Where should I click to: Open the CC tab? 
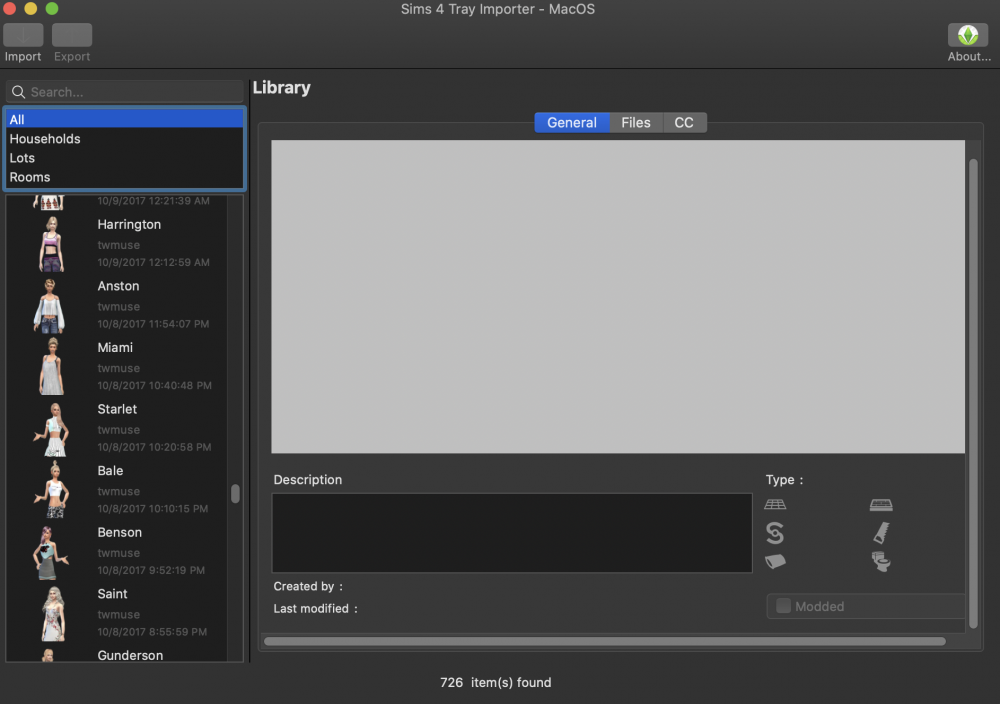[x=684, y=122]
